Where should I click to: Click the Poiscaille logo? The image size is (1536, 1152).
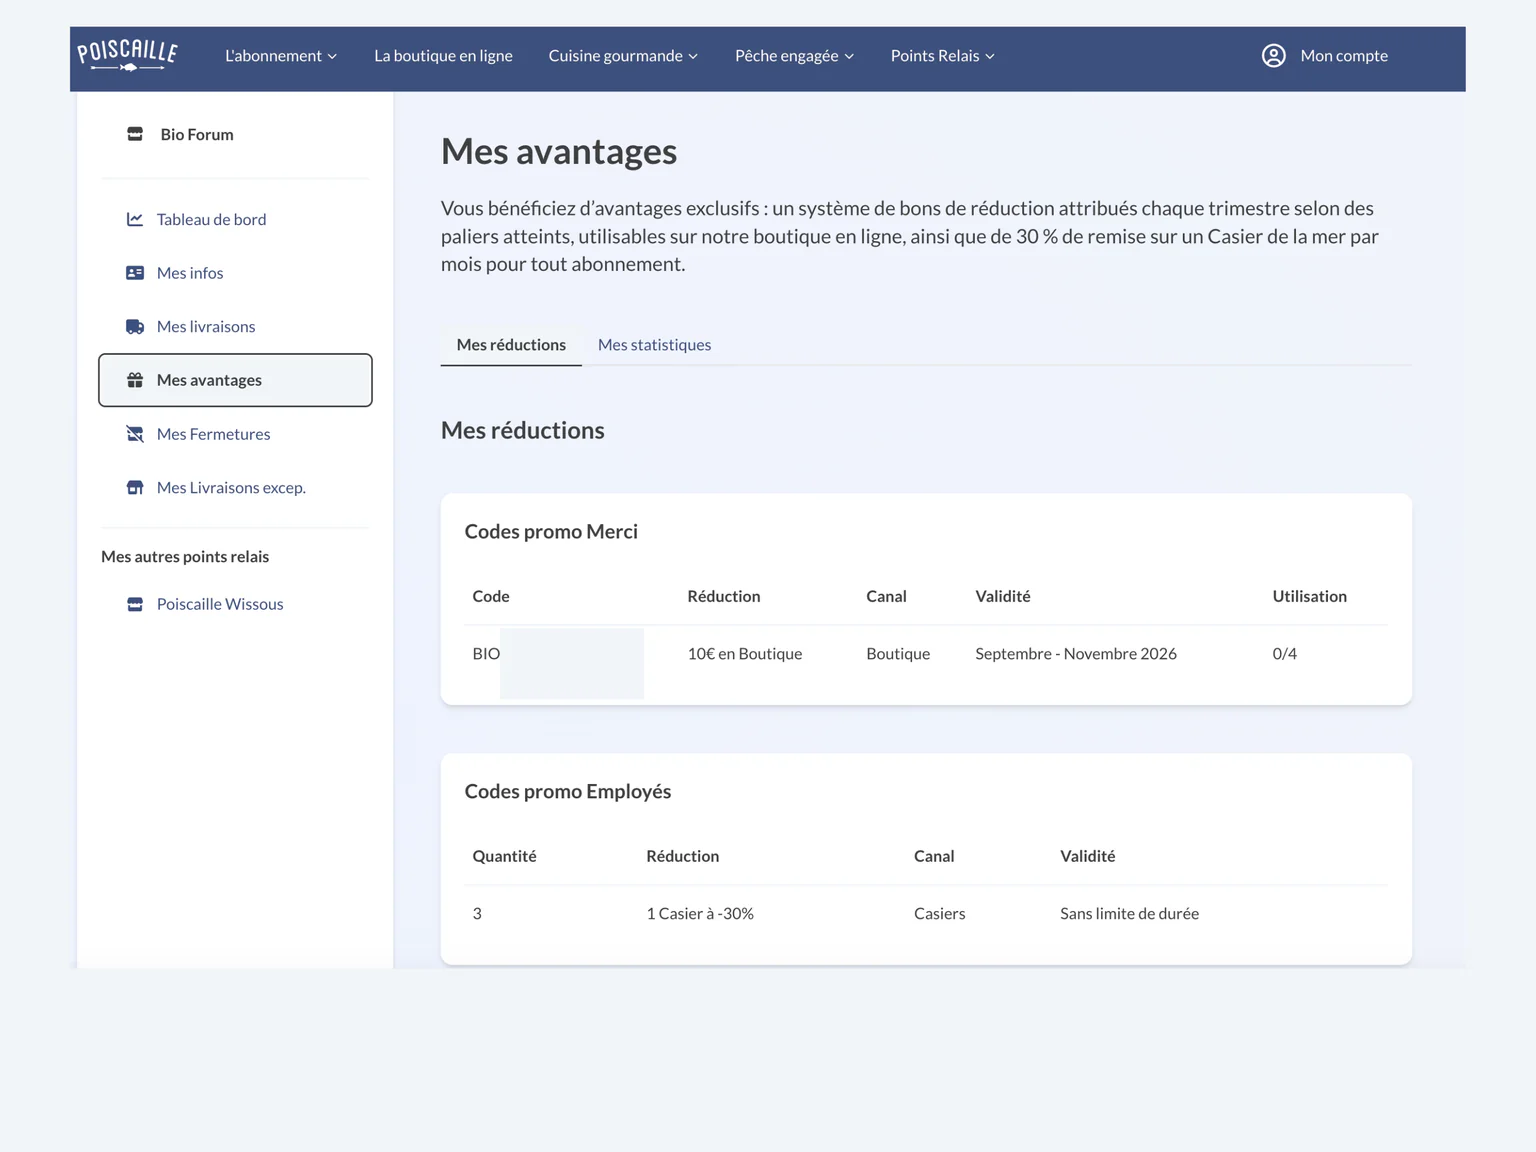(127, 56)
